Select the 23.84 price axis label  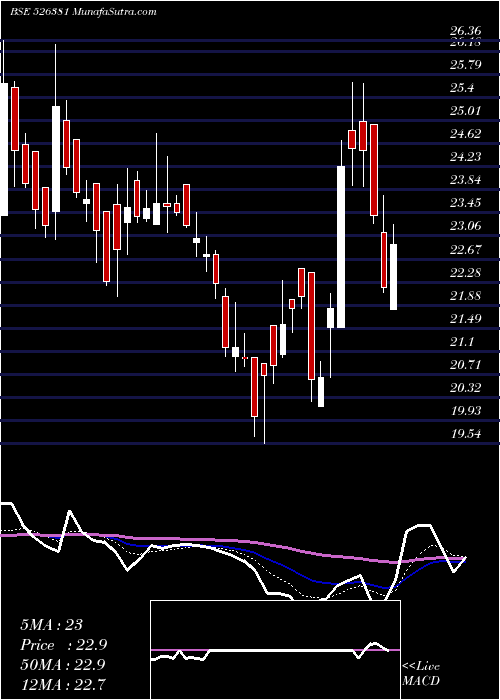pos(466,180)
